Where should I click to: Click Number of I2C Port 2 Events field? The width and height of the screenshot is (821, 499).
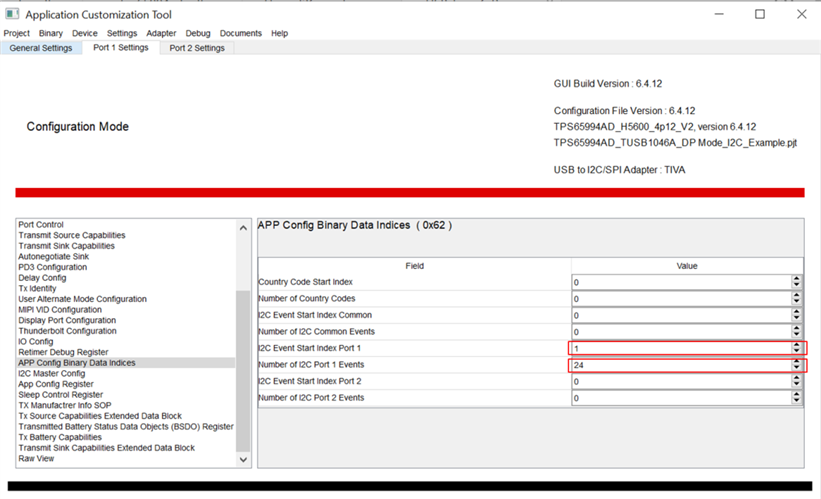pyautogui.click(x=681, y=398)
